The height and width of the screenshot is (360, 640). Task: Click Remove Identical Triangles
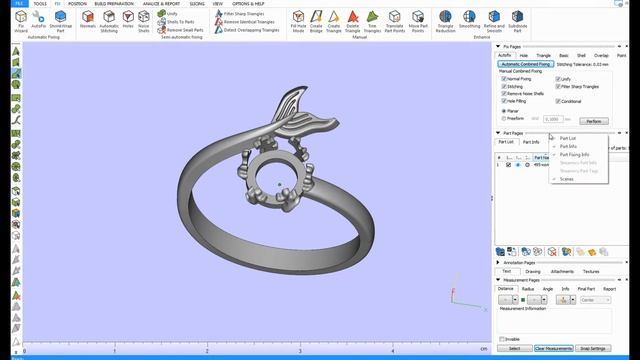tap(245, 22)
